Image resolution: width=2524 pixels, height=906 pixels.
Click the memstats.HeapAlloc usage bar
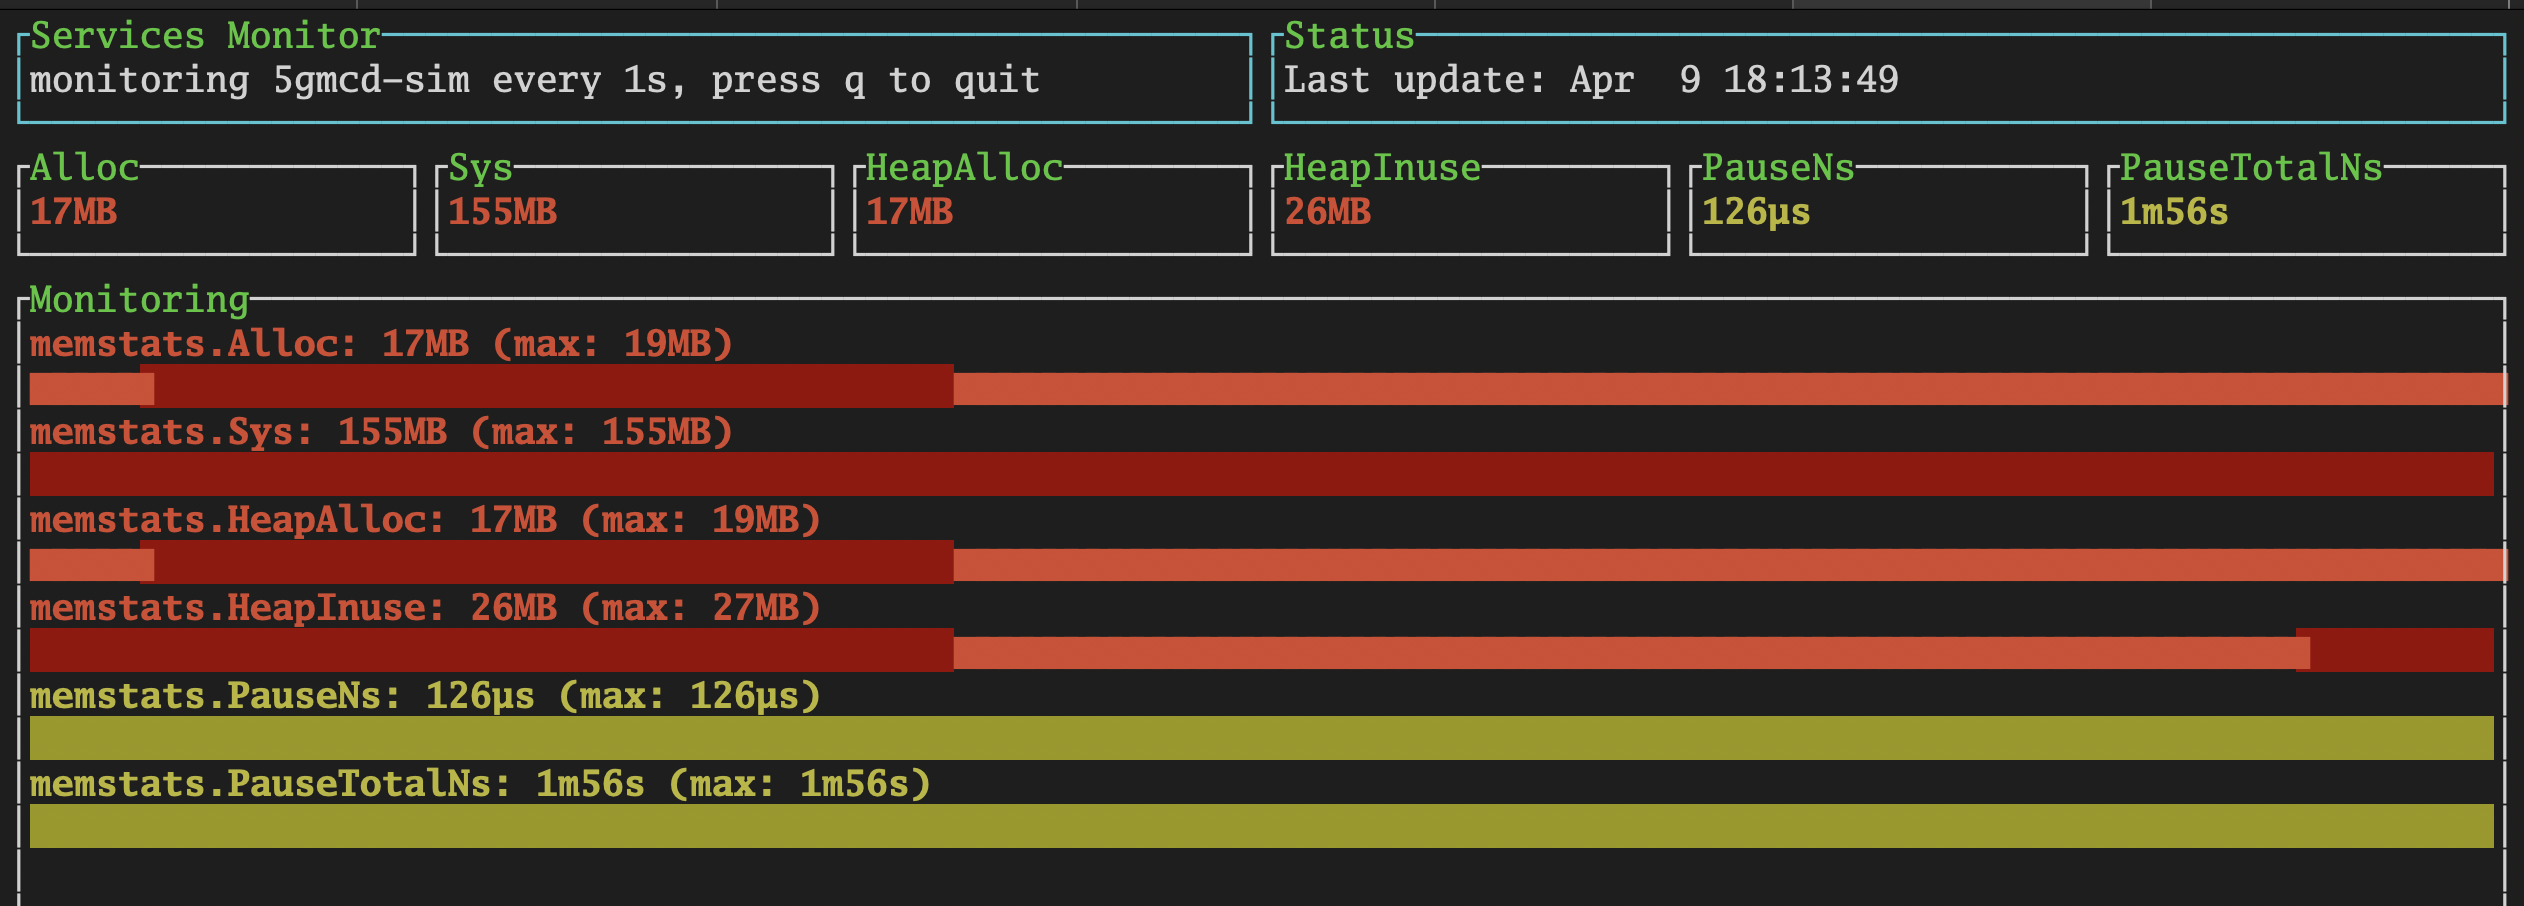click(1268, 562)
